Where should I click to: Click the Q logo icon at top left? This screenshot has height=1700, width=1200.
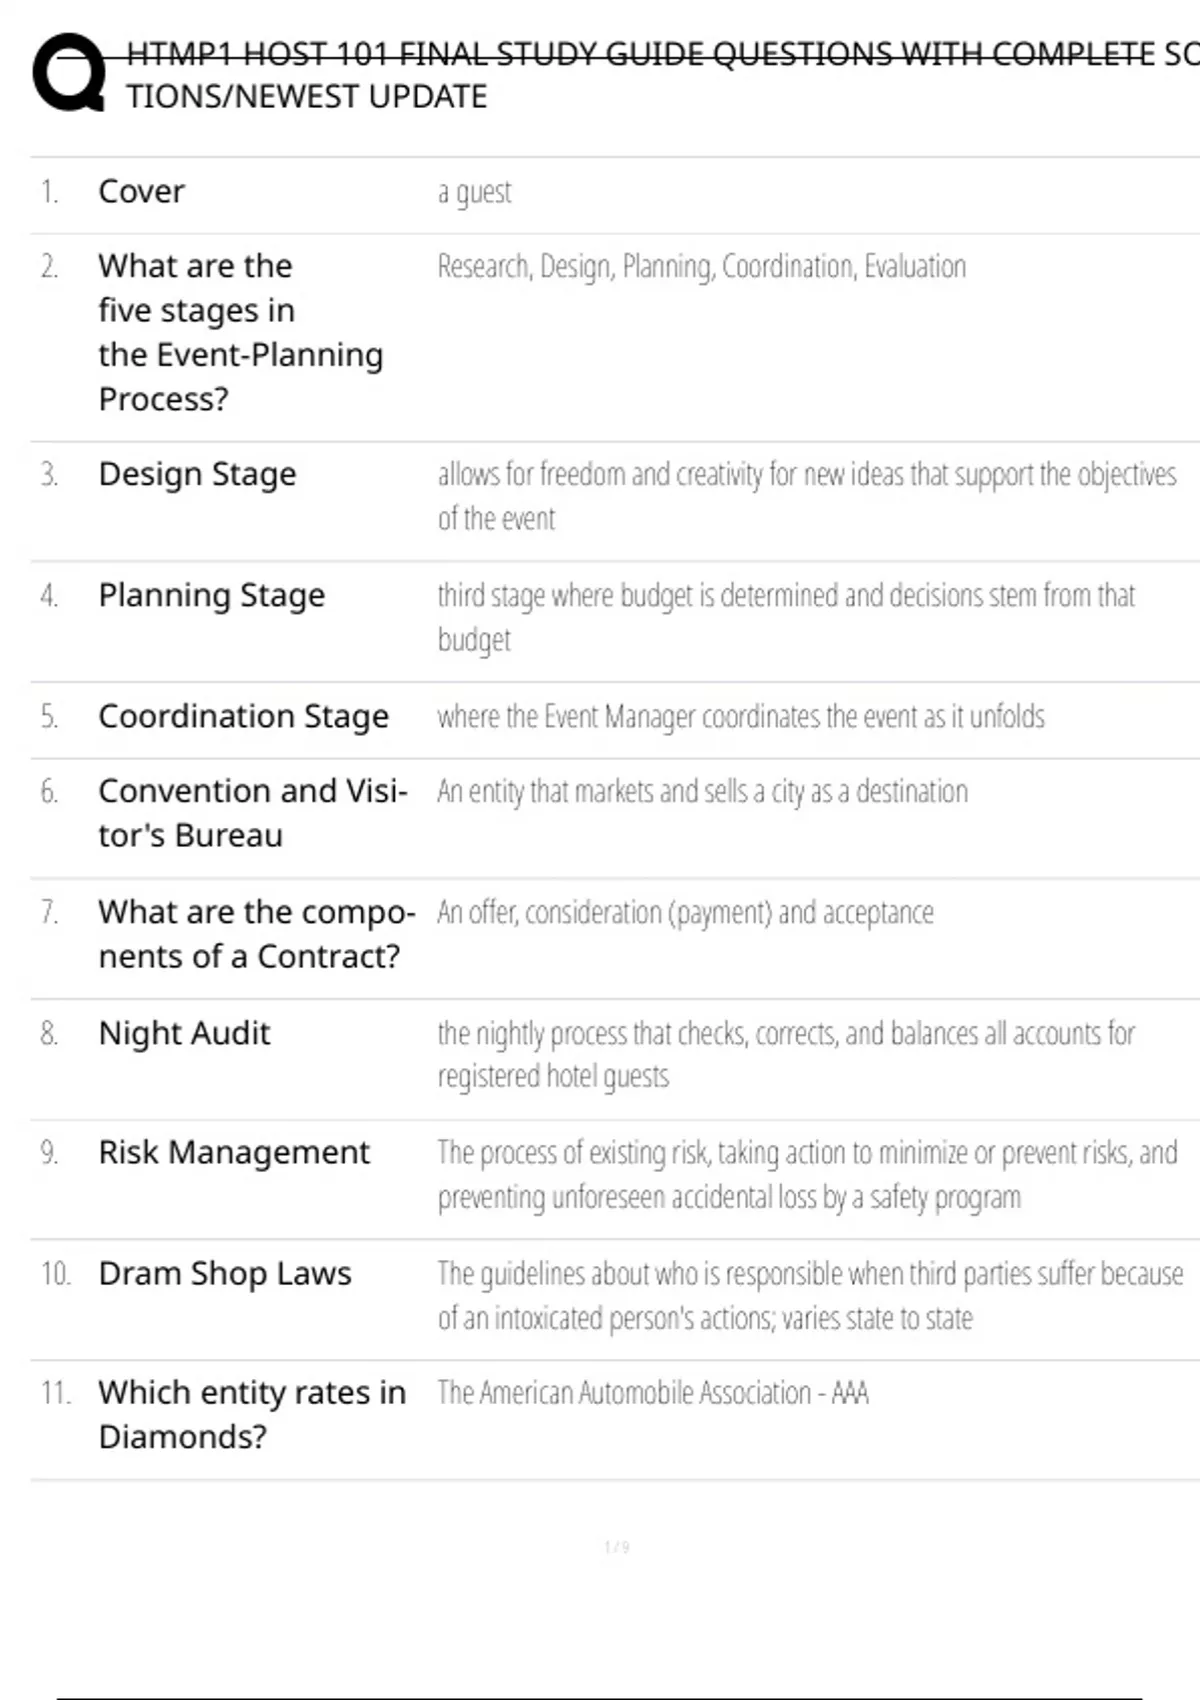[69, 73]
